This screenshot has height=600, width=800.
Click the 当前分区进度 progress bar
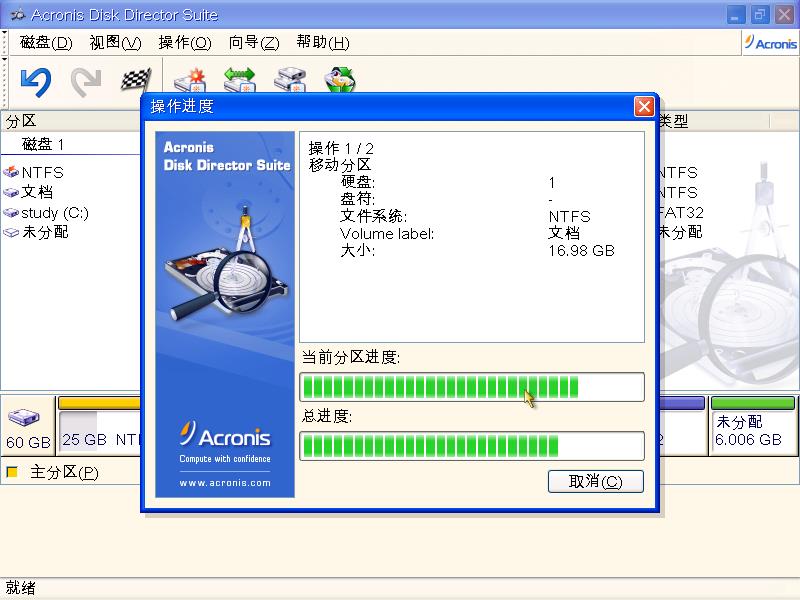tap(472, 387)
